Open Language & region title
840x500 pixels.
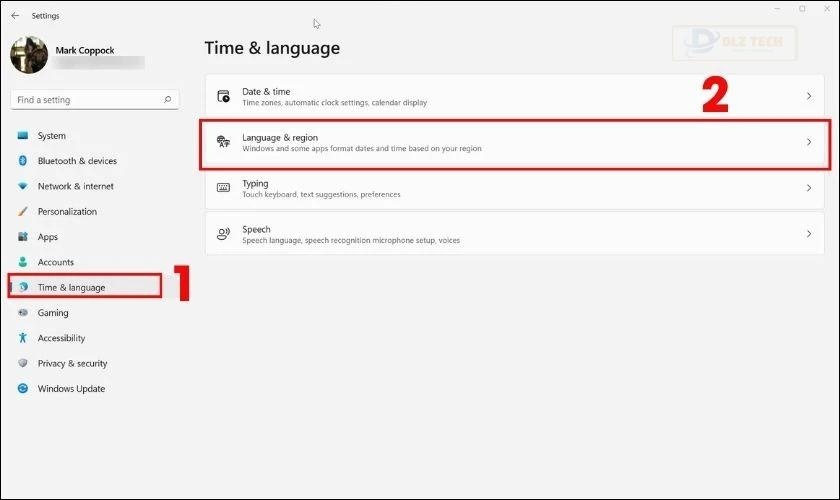pyautogui.click(x=280, y=138)
